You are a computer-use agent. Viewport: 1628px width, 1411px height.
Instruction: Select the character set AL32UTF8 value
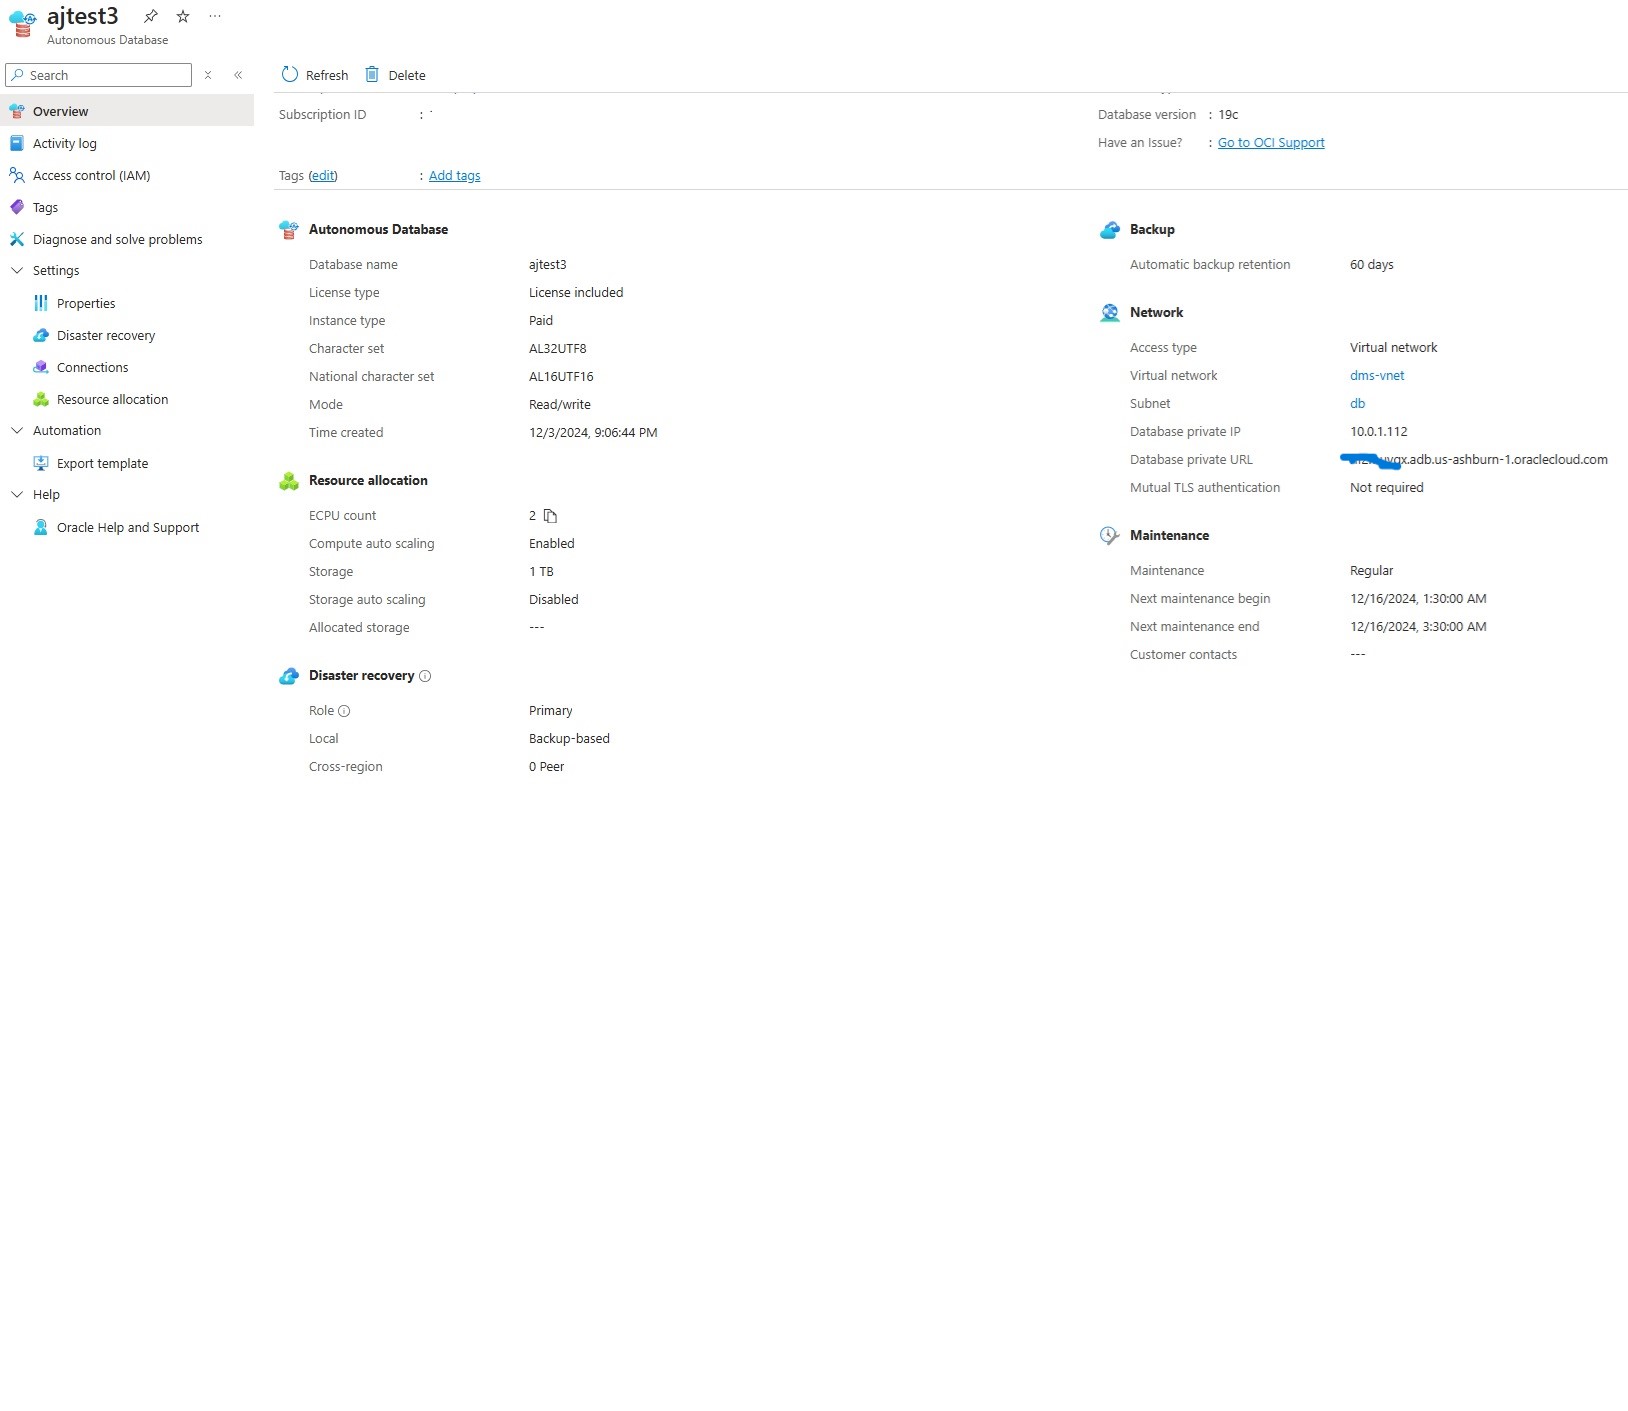558,349
